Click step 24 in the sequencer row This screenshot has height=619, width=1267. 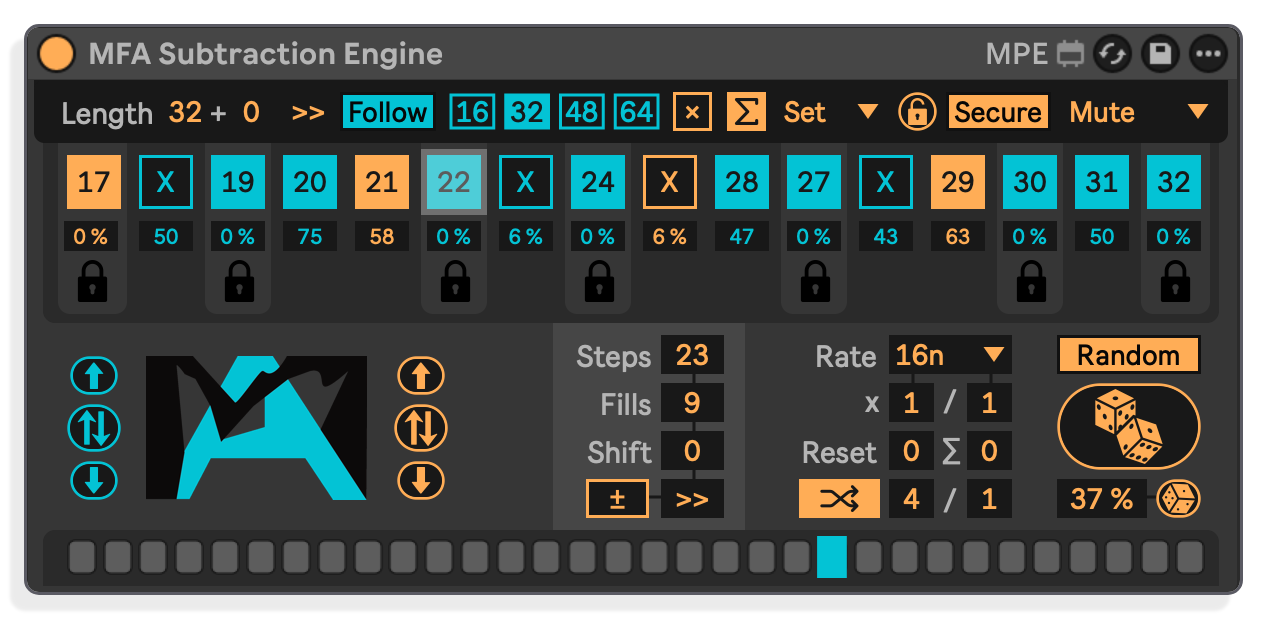[x=598, y=182]
